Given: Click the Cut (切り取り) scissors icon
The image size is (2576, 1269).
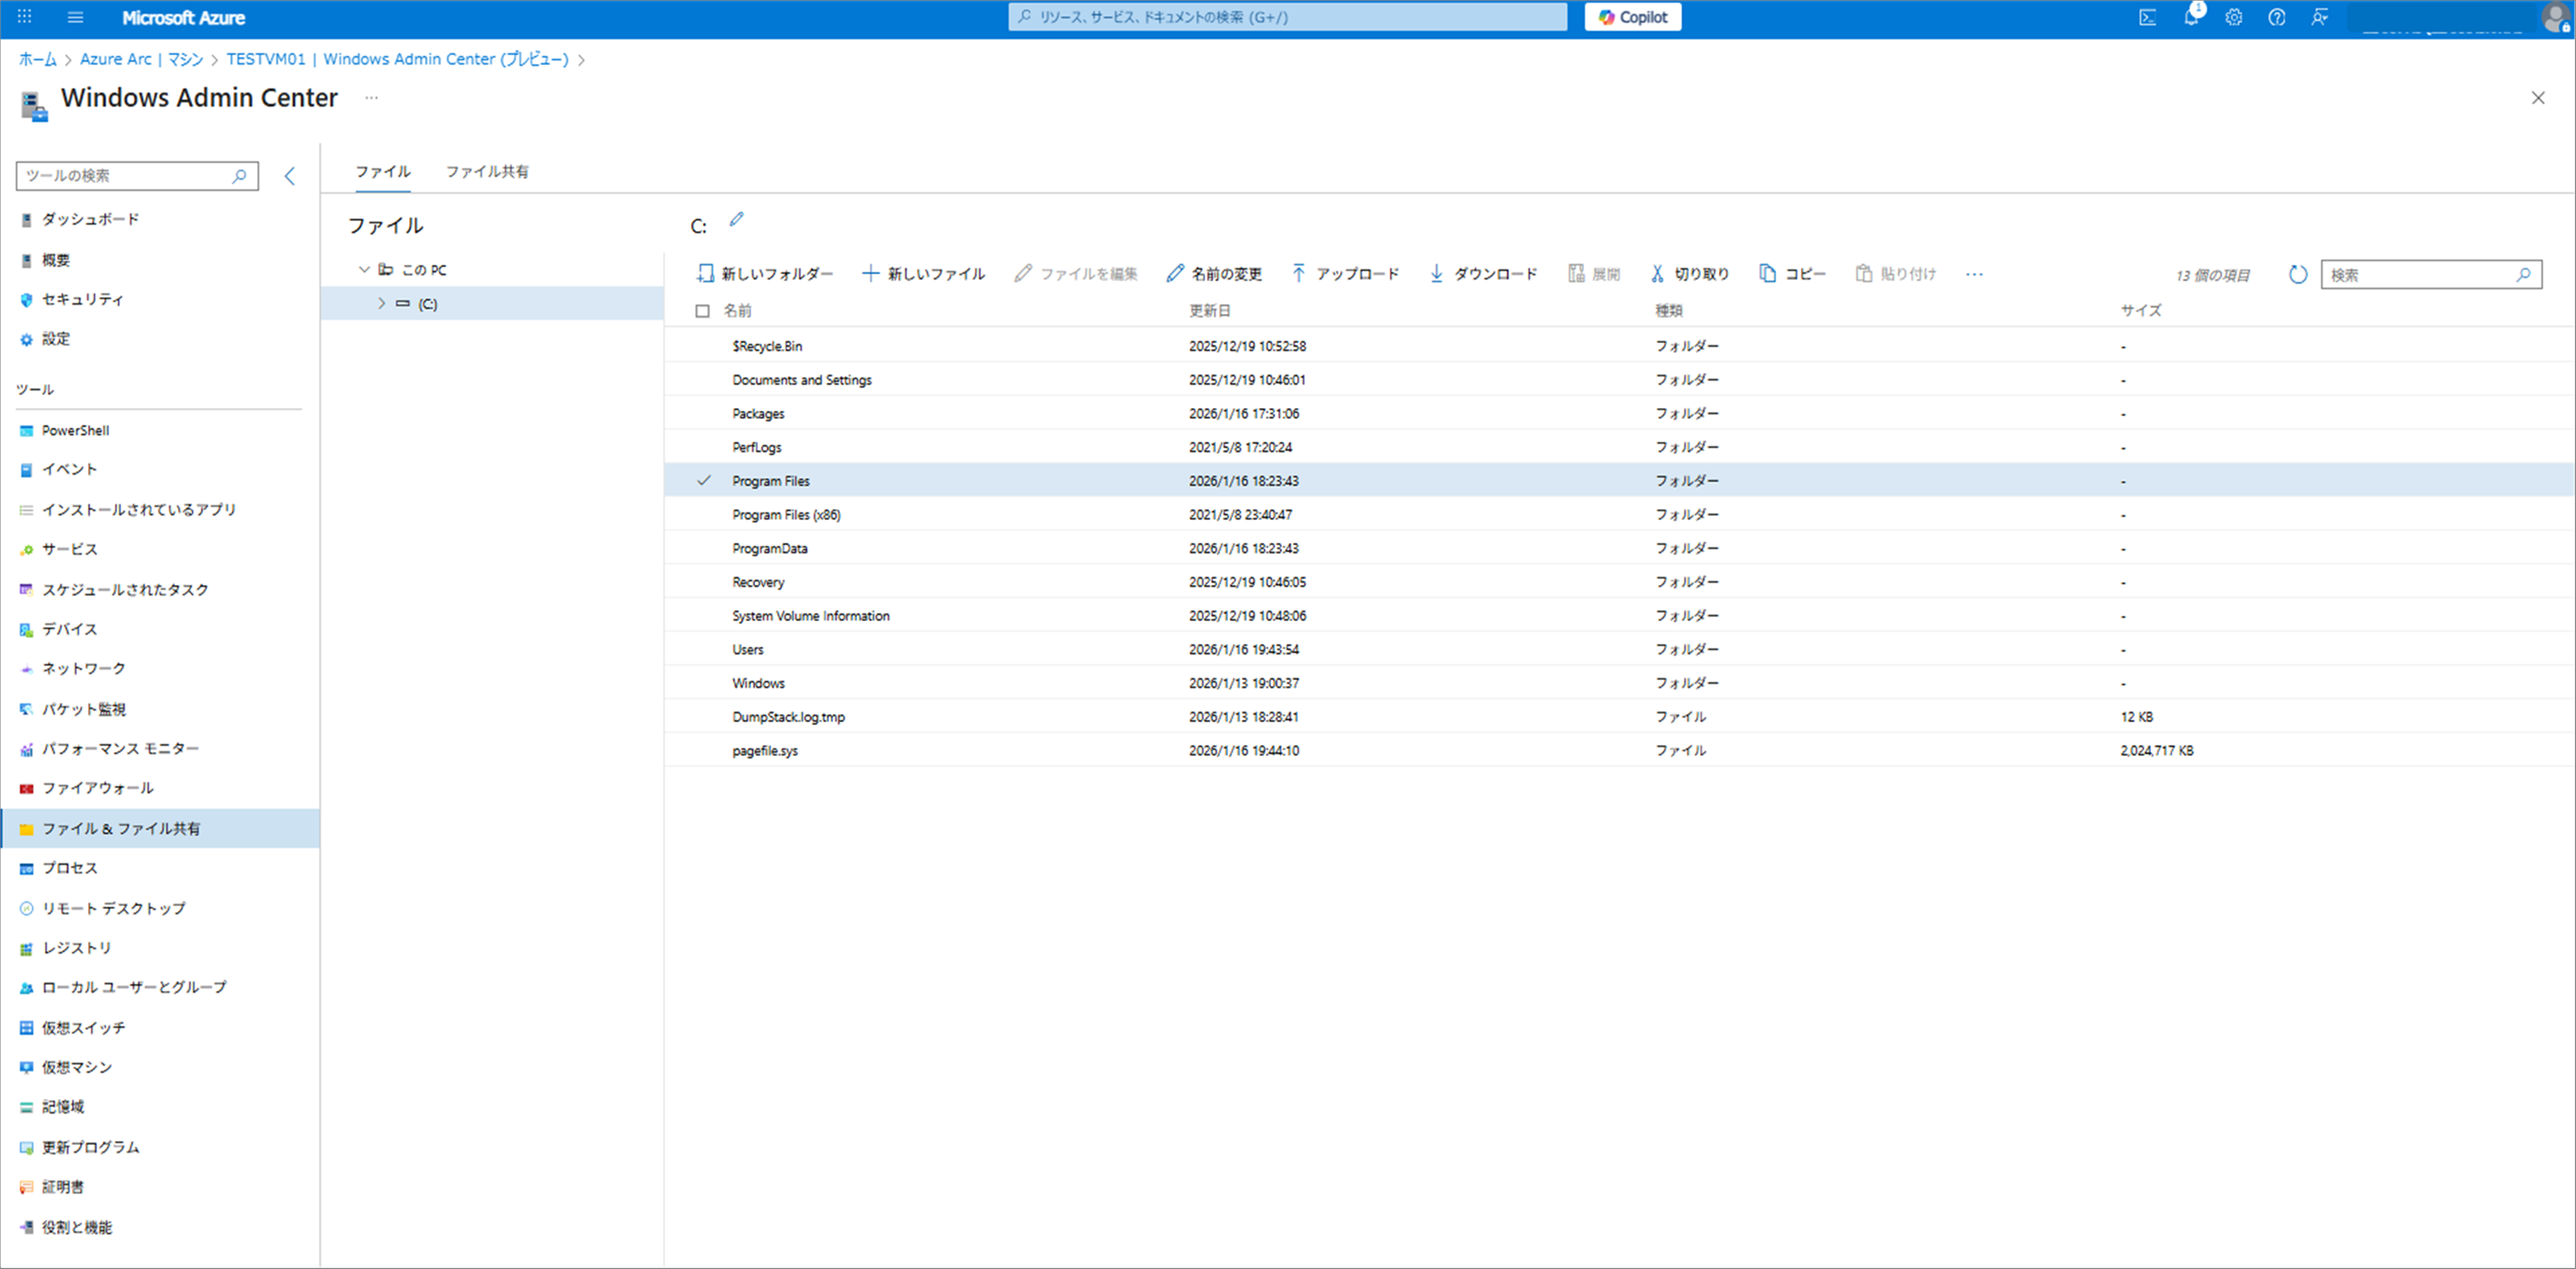Looking at the screenshot, I should click(x=1657, y=273).
